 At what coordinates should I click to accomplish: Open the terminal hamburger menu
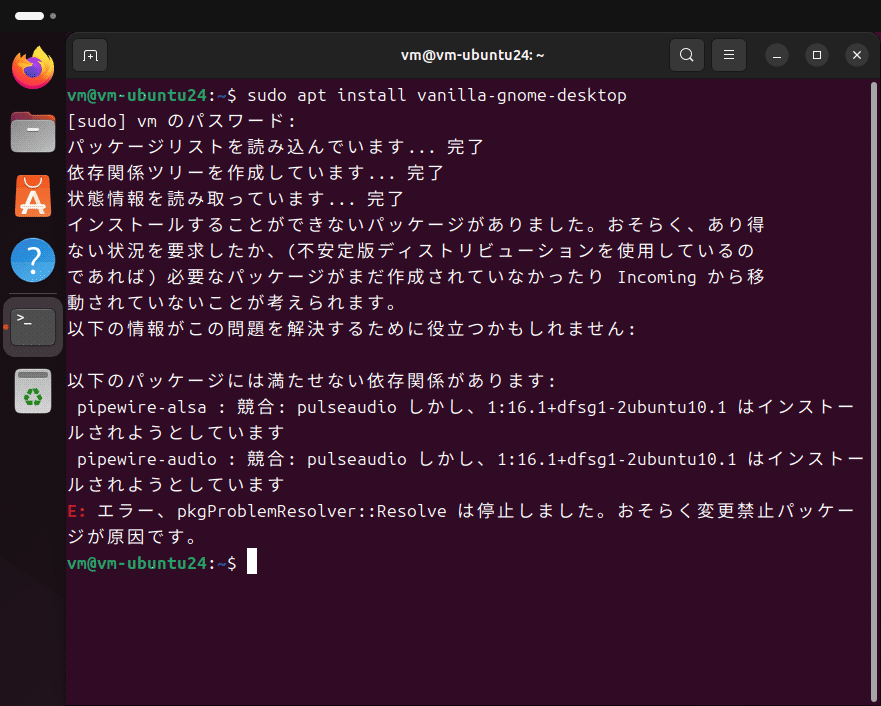[x=729, y=55]
